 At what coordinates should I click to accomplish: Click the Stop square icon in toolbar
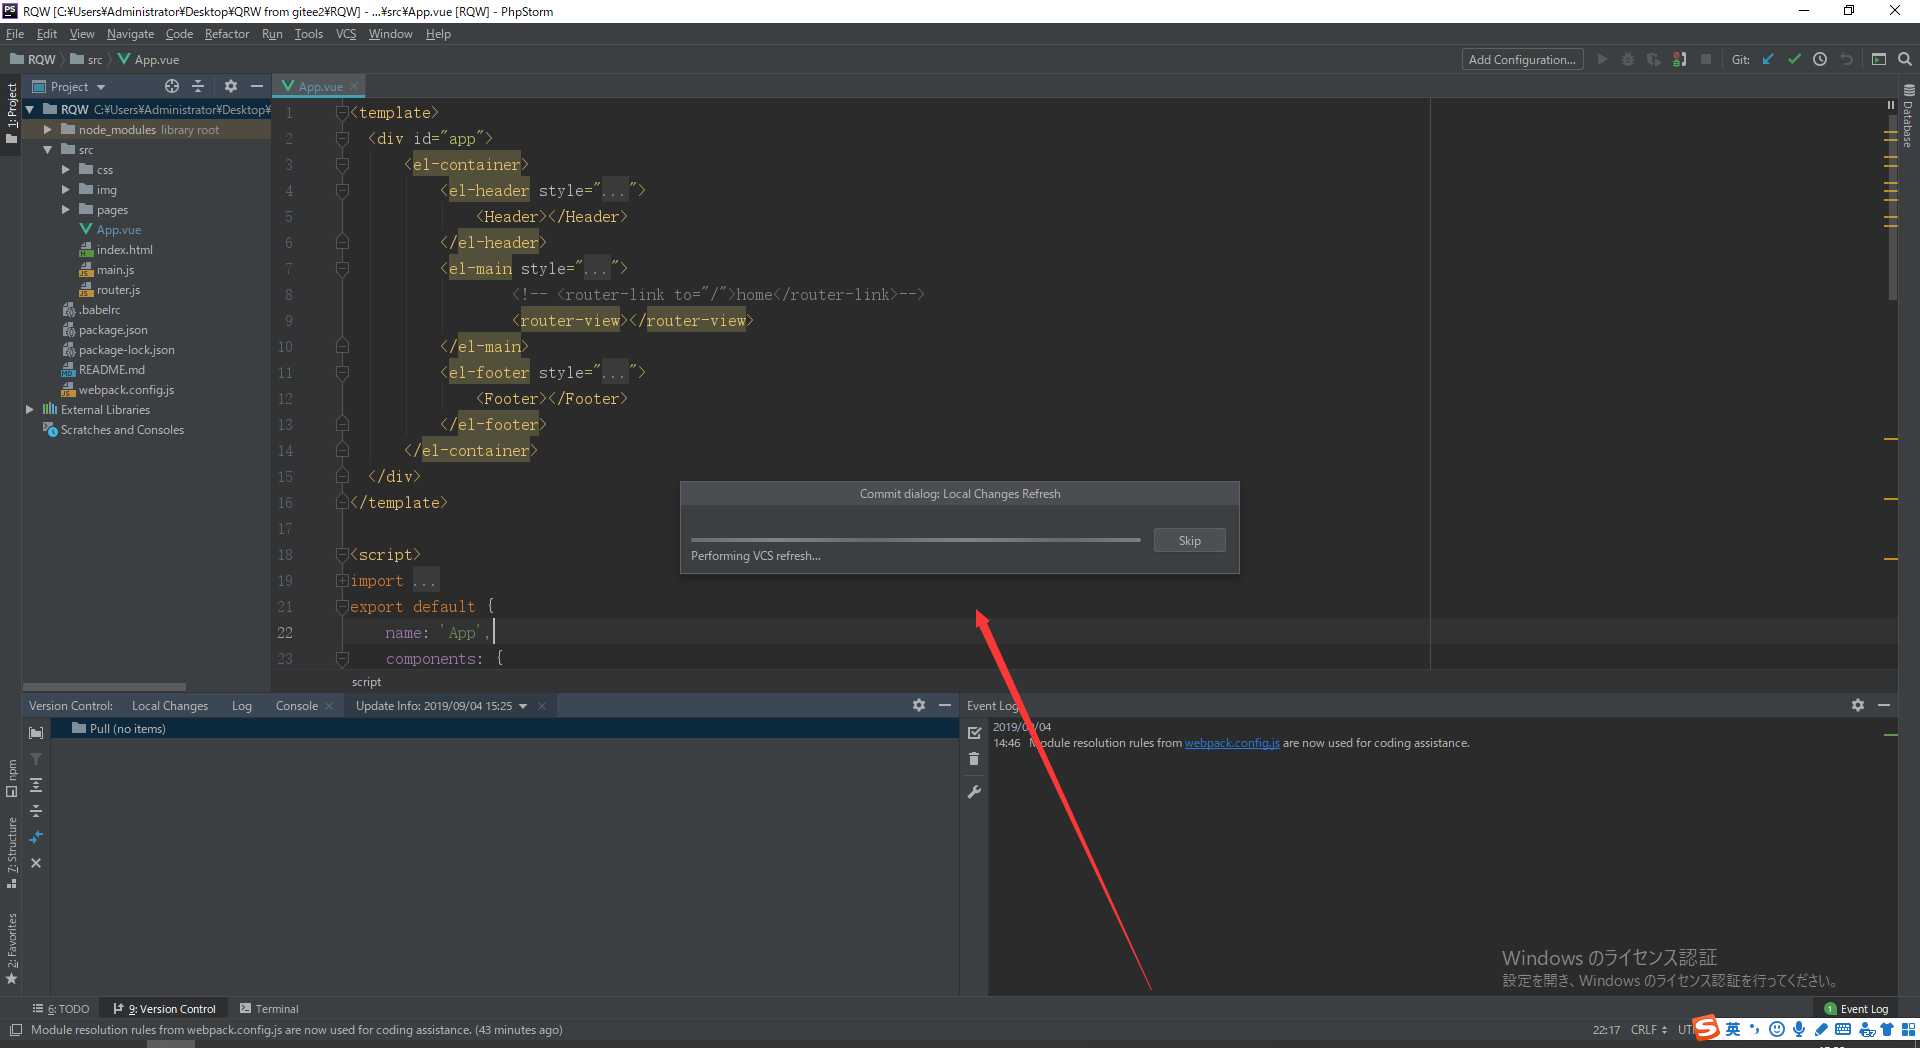(x=1706, y=60)
